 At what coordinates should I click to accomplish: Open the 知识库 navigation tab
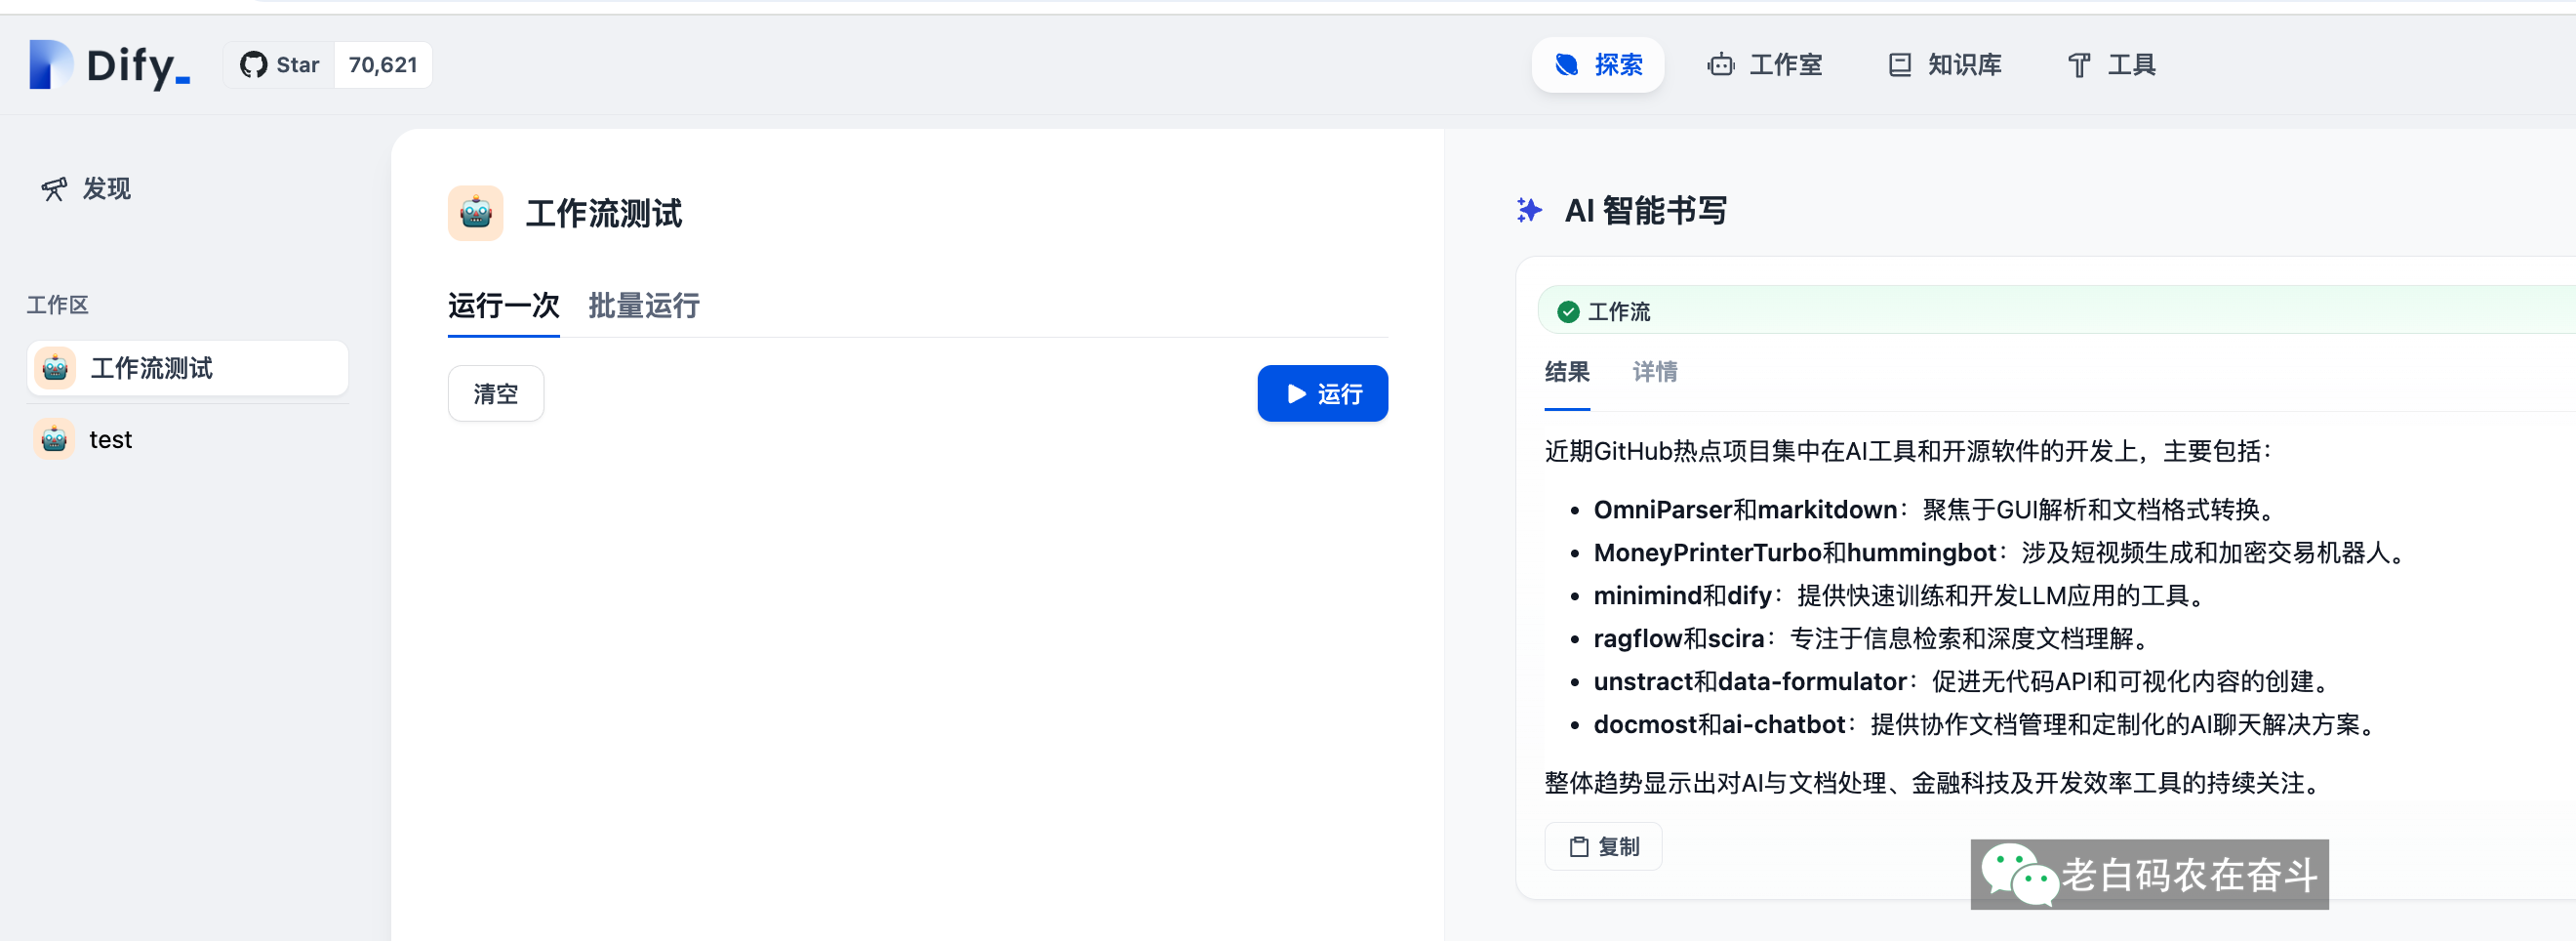tap(1945, 65)
